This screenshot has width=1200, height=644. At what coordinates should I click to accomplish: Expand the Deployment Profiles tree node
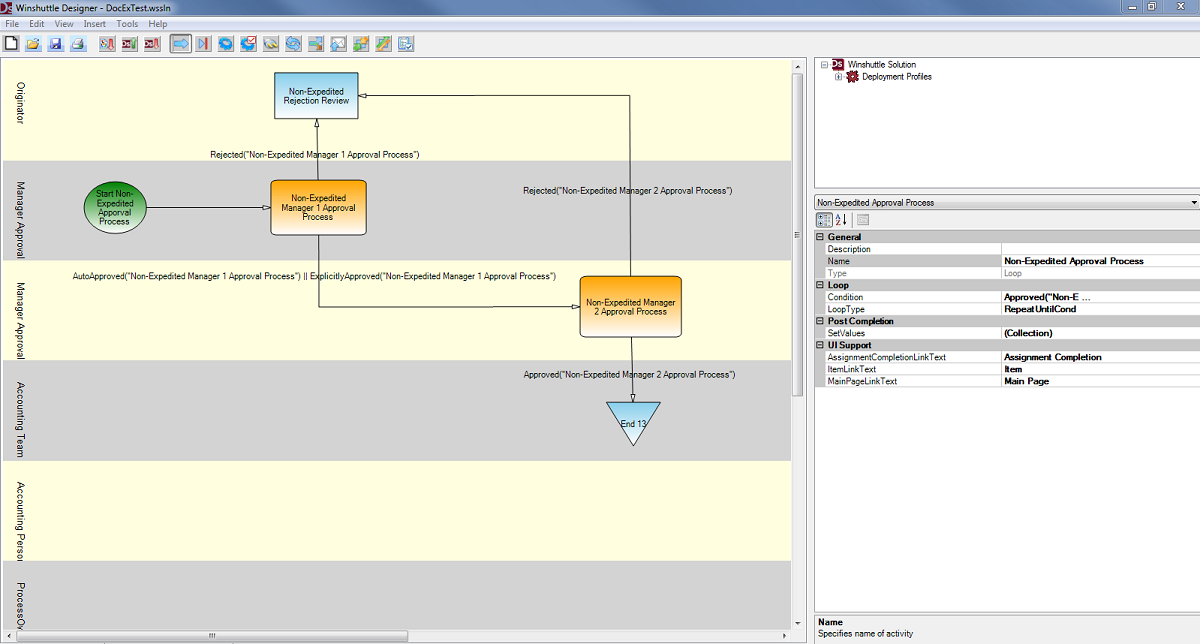click(839, 77)
